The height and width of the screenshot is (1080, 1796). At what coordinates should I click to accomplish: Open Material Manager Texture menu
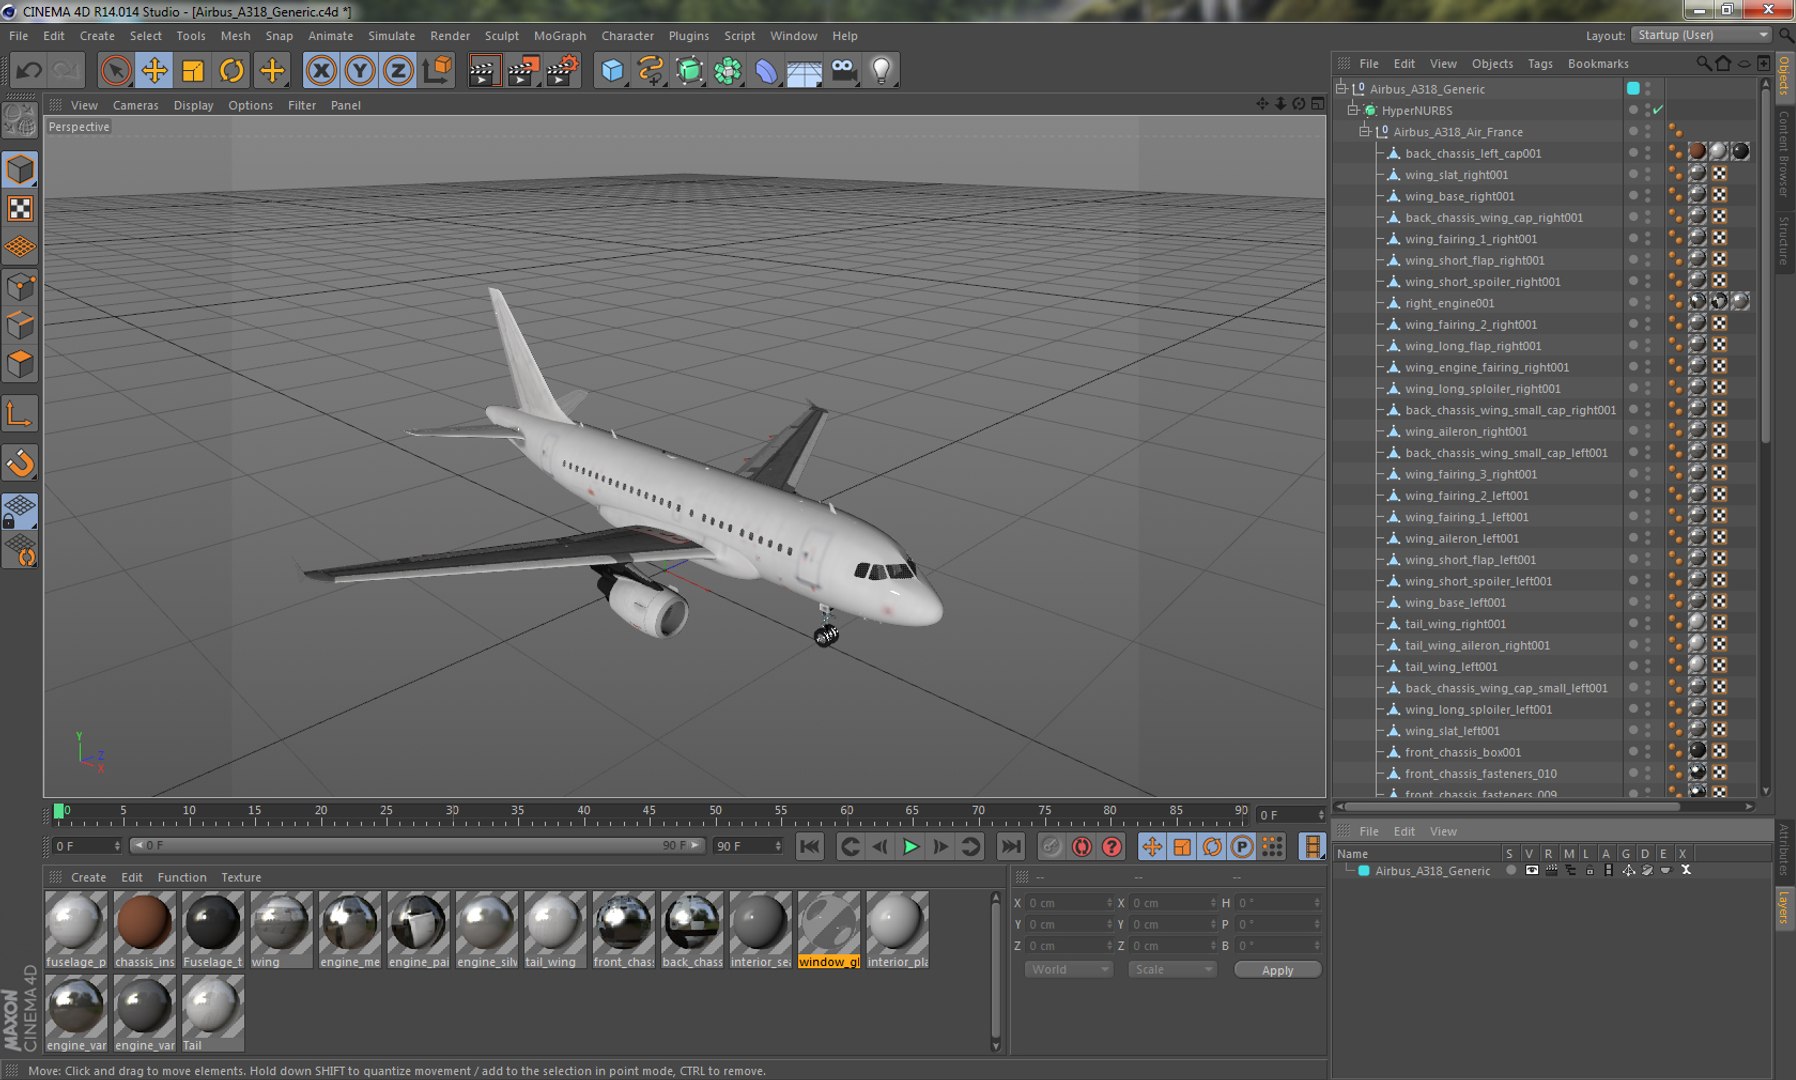[241, 877]
